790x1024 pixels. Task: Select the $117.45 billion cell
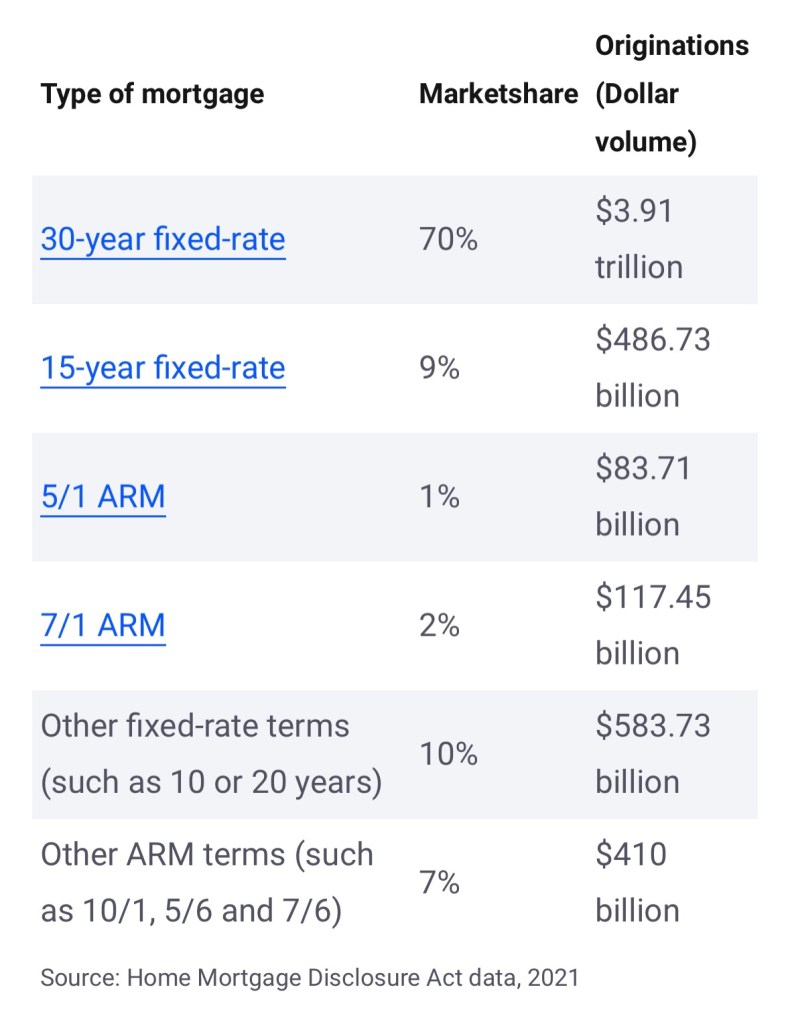[652, 626]
